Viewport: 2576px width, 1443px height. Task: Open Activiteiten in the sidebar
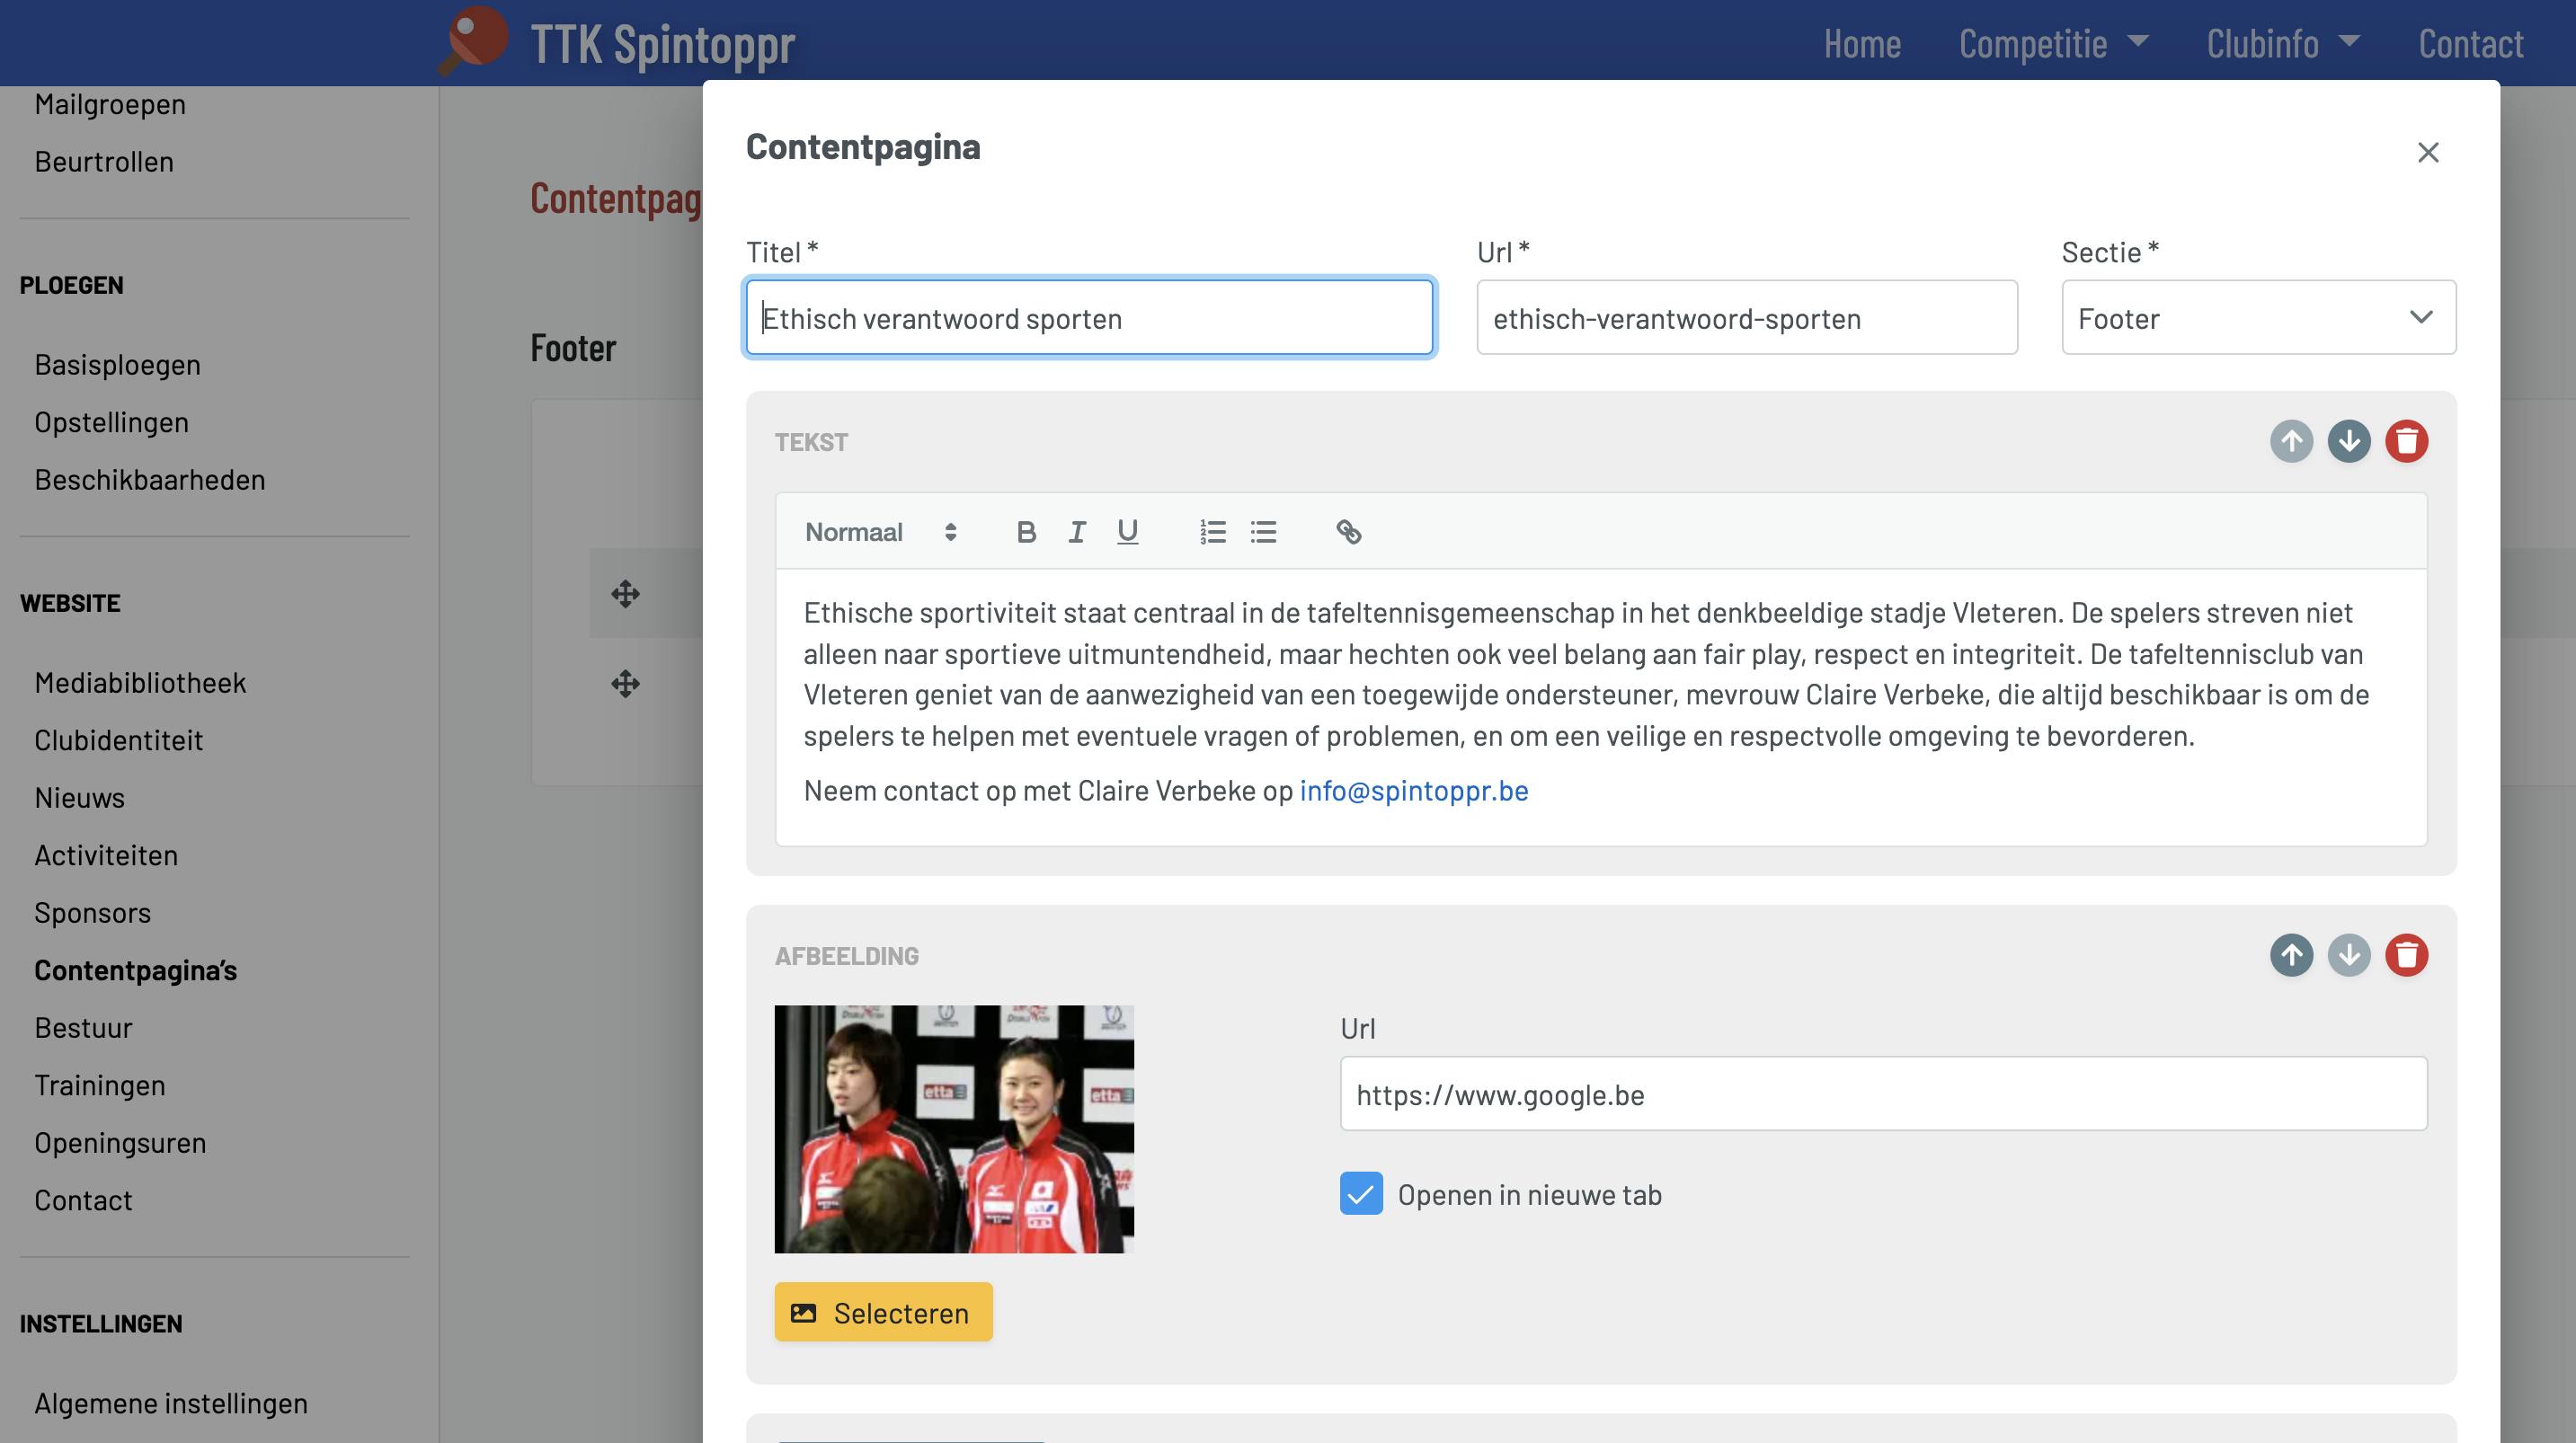point(106,855)
